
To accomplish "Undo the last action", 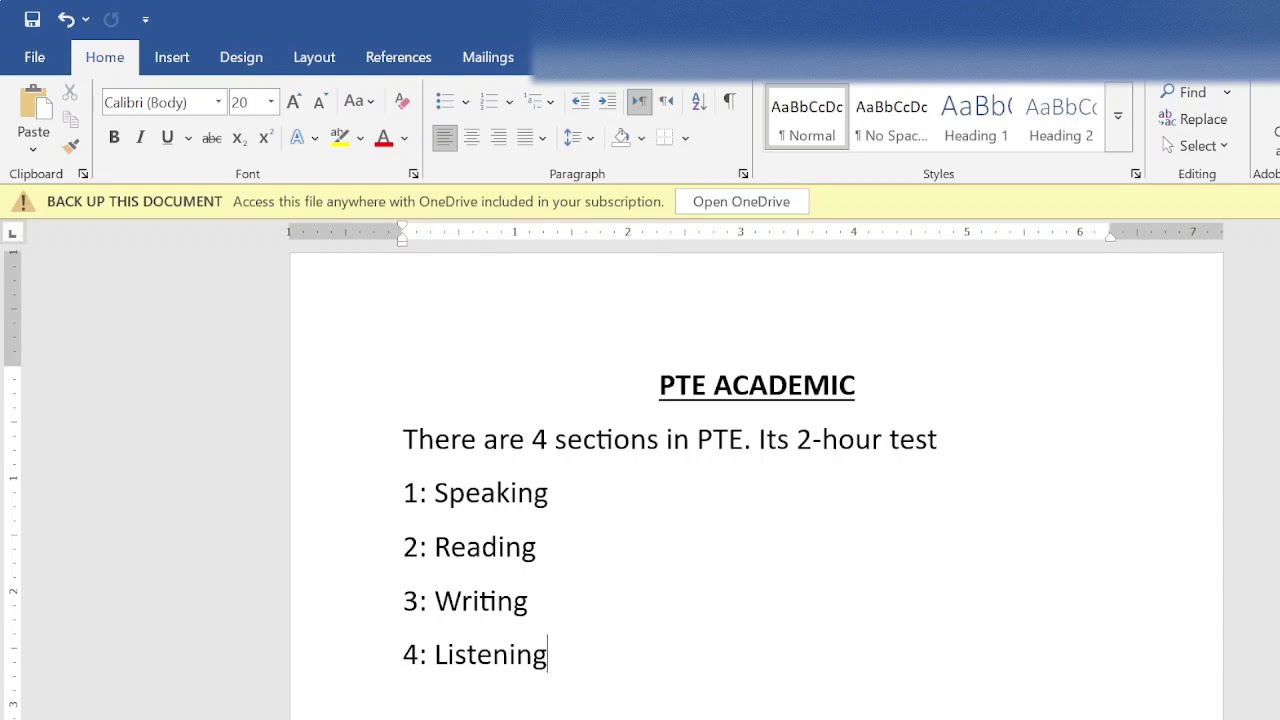I will (66, 19).
